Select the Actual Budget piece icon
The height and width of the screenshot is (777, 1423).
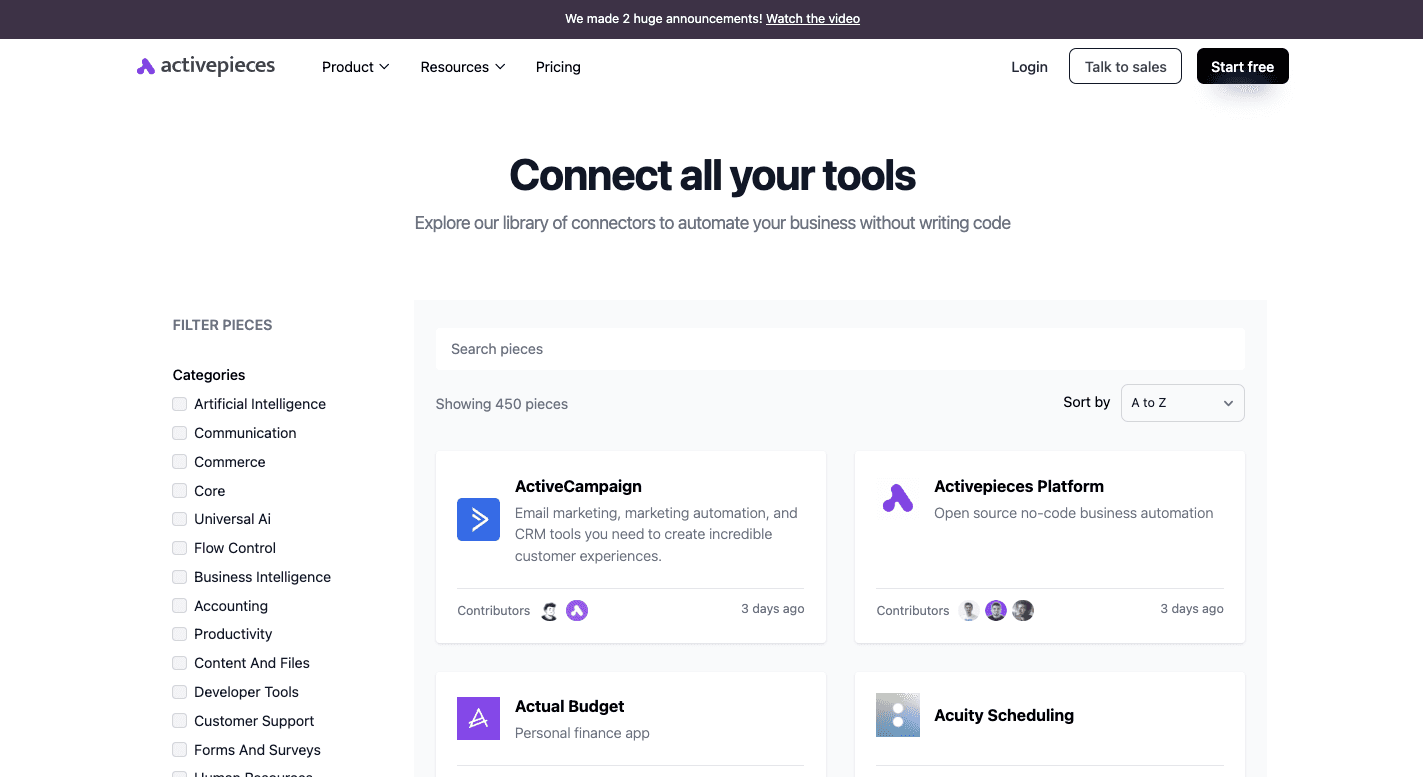[478, 718]
